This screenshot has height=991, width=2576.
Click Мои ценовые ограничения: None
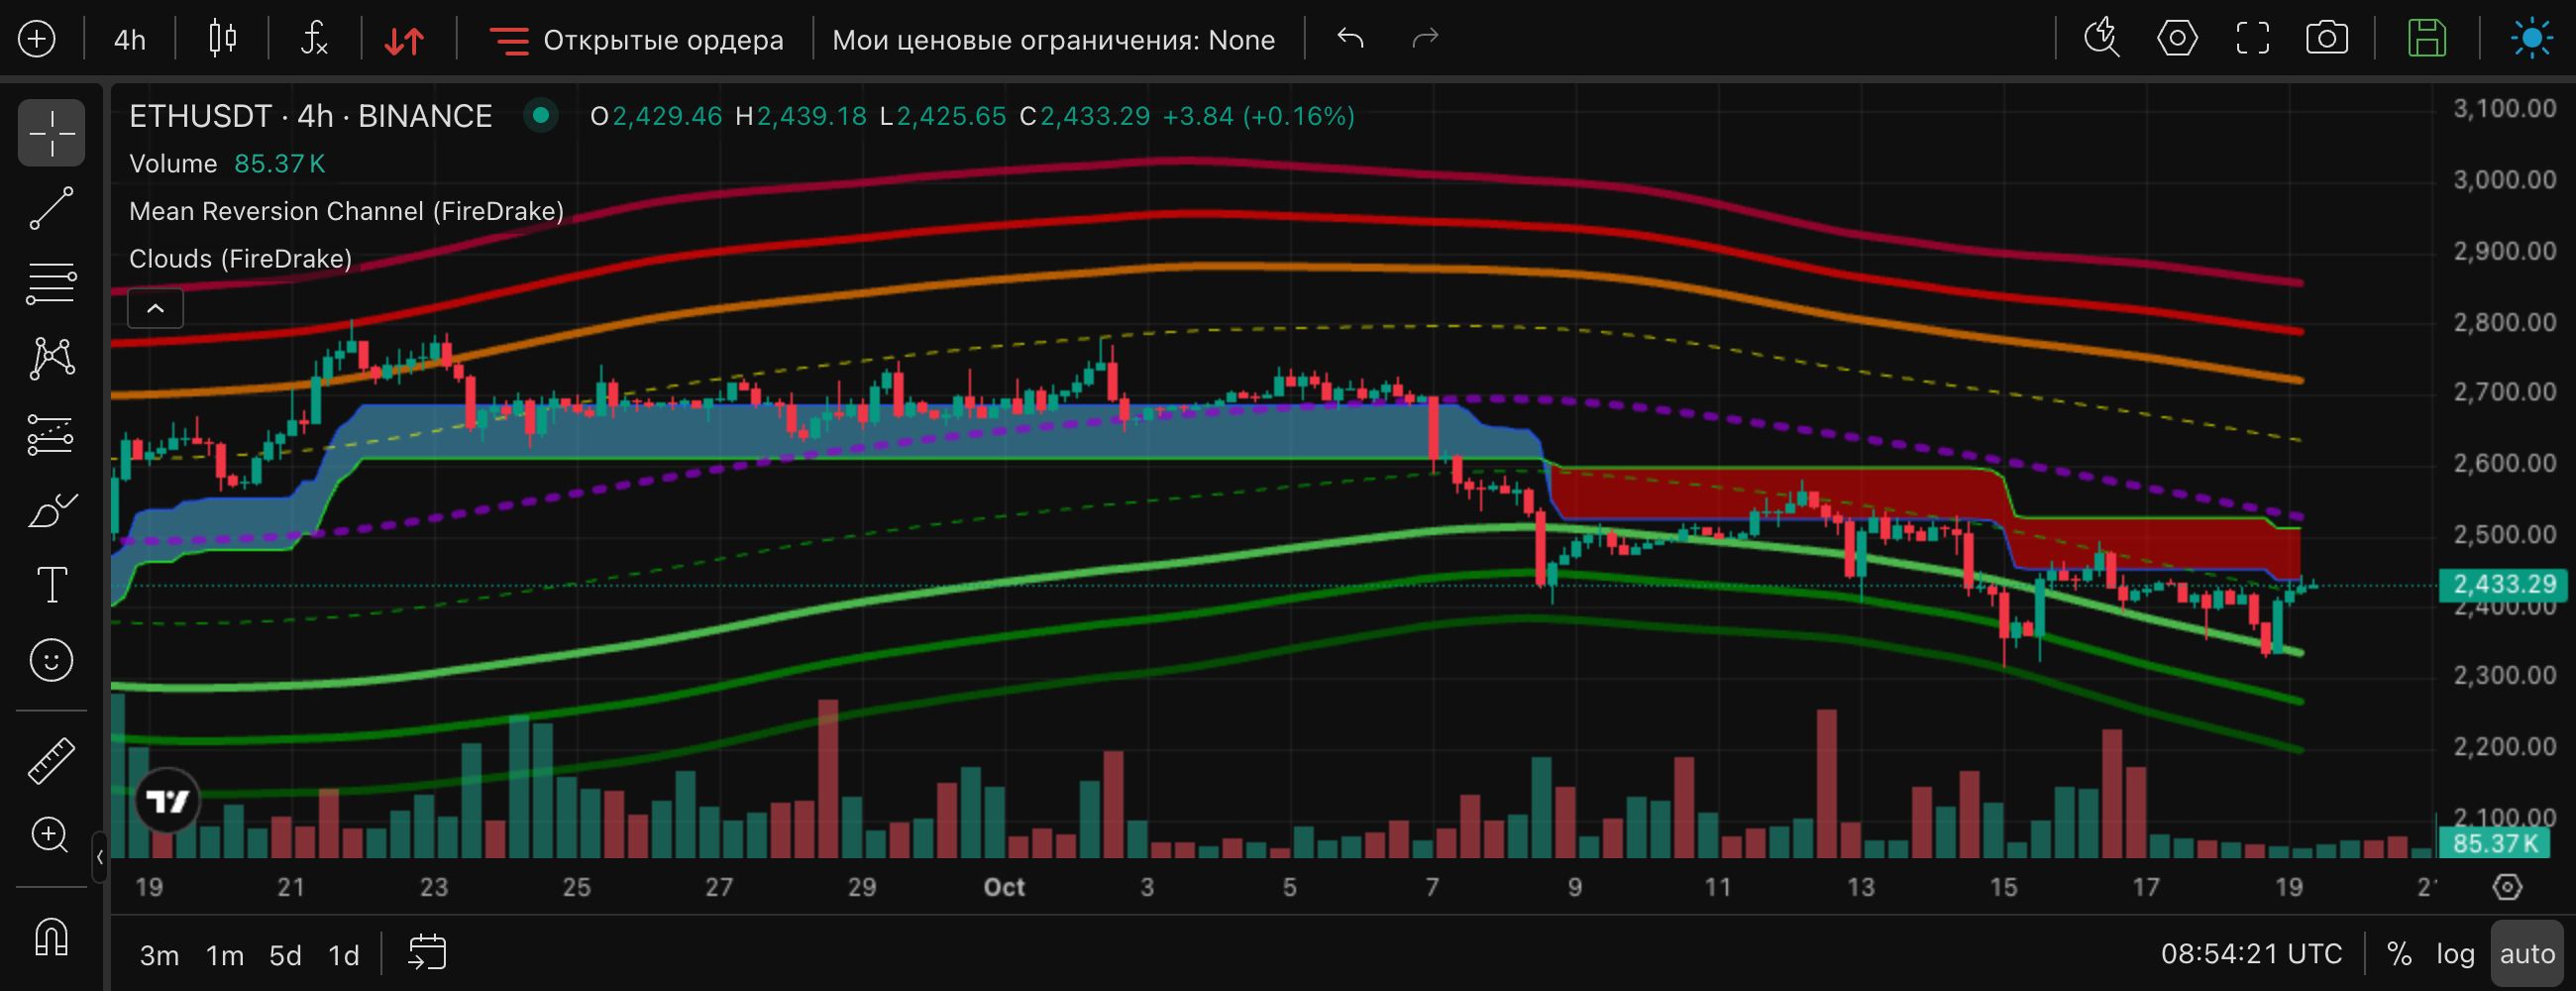(x=1053, y=40)
